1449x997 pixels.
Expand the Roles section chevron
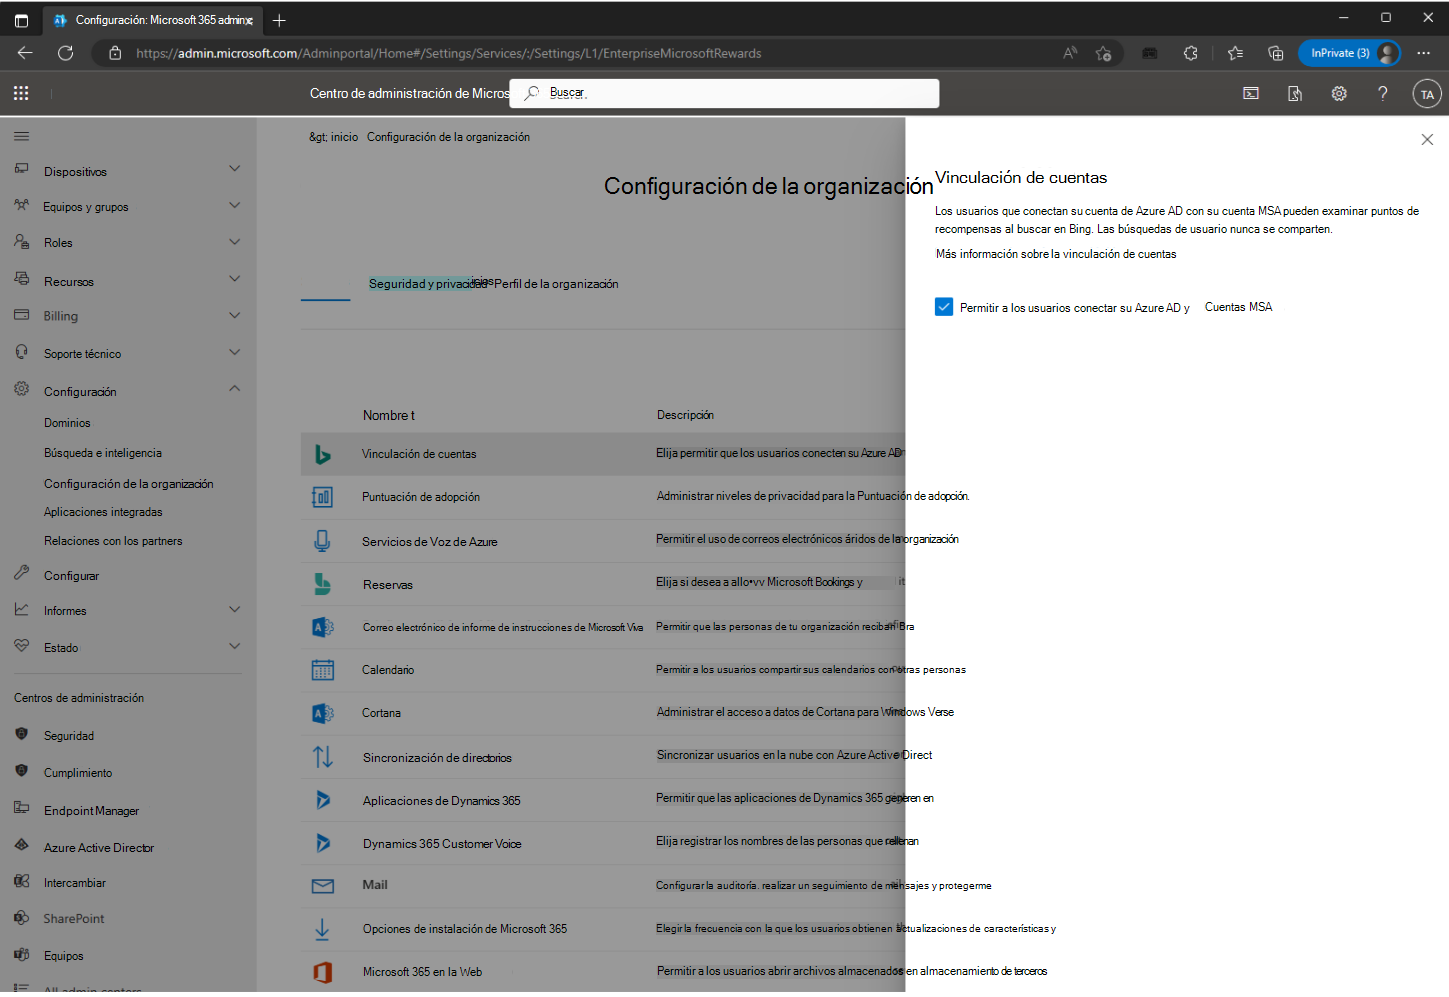[234, 241]
